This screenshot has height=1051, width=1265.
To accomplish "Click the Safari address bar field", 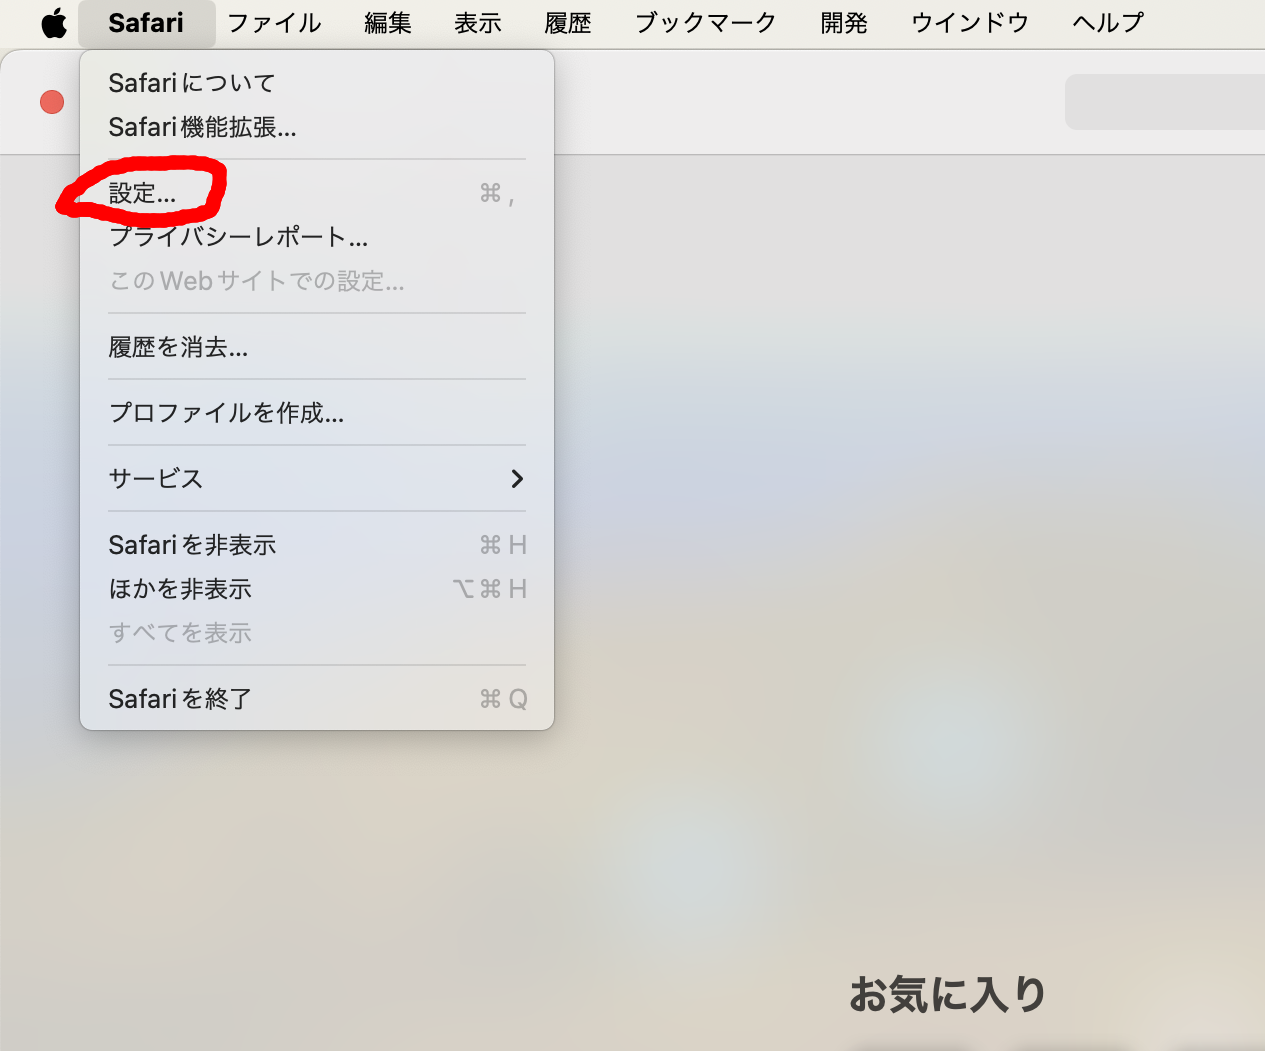I will [x=1165, y=102].
